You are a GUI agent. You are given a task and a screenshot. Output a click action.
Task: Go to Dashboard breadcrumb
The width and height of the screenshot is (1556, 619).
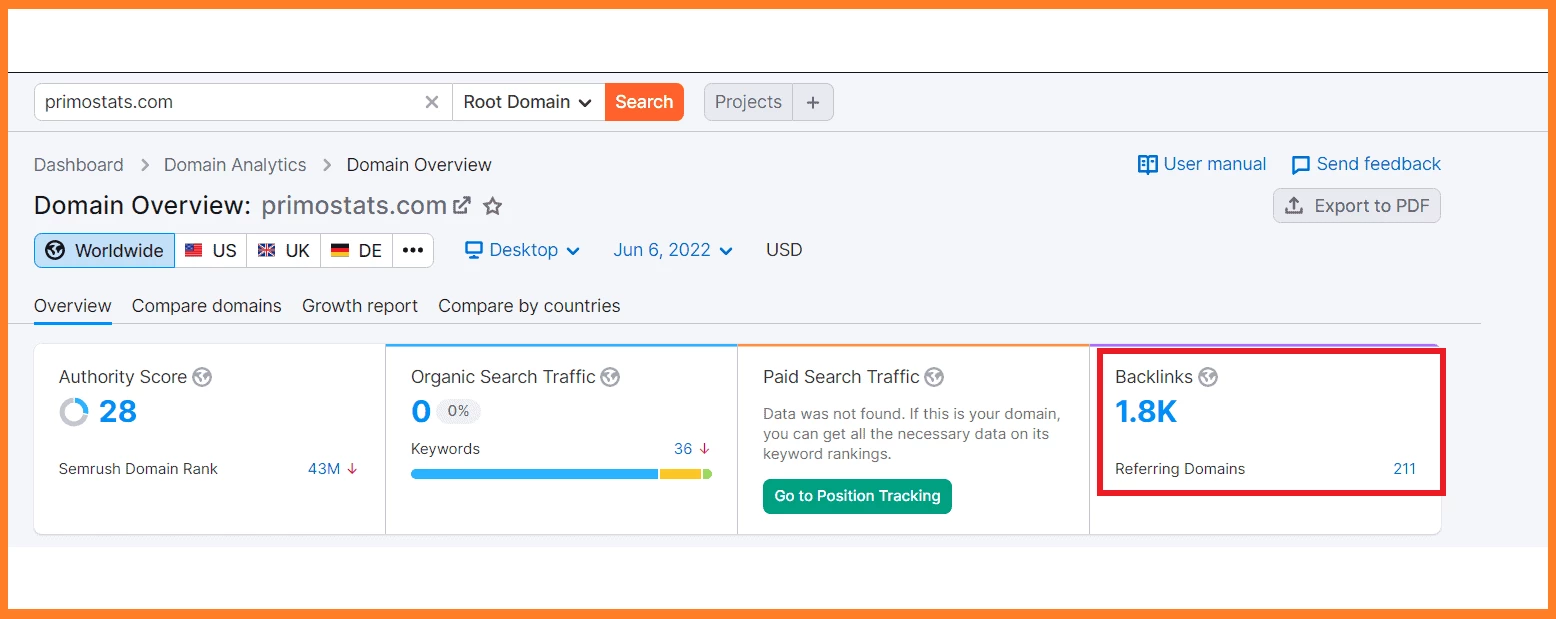click(x=79, y=165)
